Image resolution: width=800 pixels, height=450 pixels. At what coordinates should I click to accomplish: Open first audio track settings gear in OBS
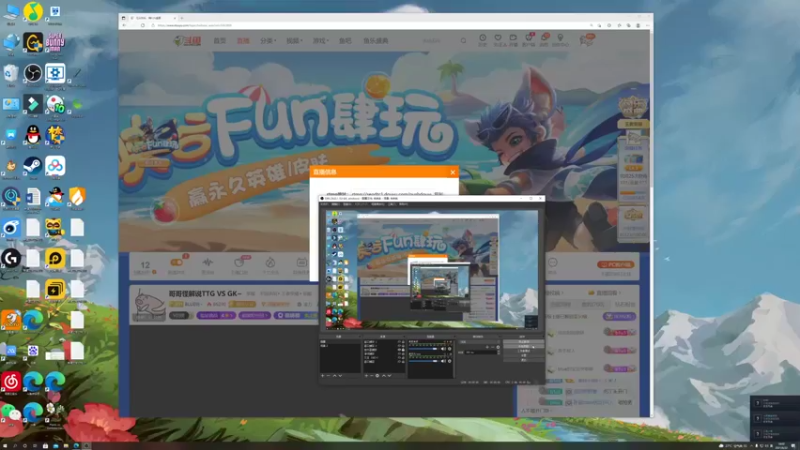pyautogui.click(x=449, y=348)
